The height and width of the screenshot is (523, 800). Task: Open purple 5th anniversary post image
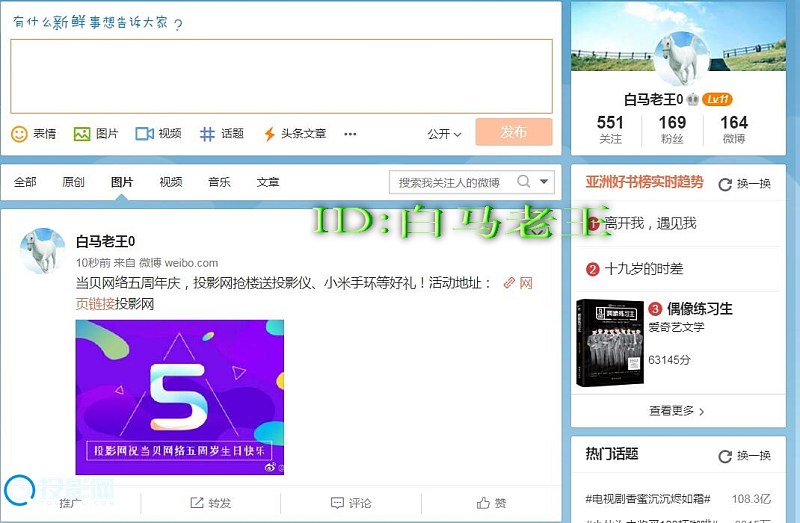(x=180, y=397)
